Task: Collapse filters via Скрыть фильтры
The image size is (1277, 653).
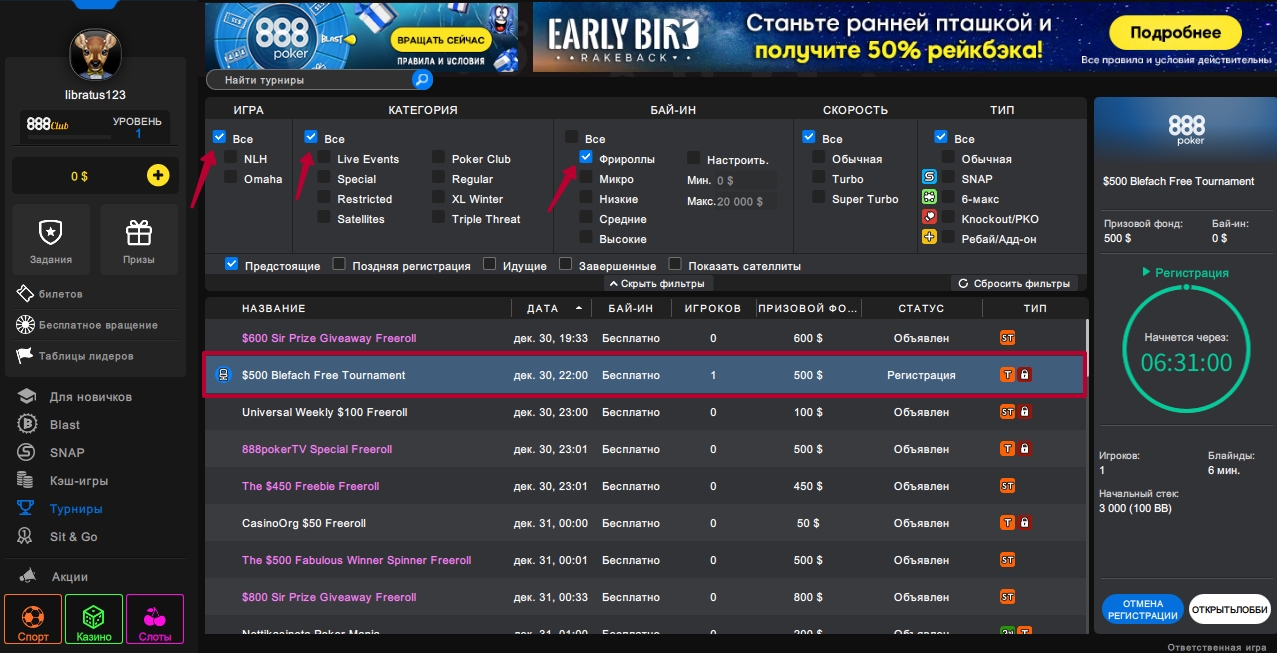Action: (656, 283)
